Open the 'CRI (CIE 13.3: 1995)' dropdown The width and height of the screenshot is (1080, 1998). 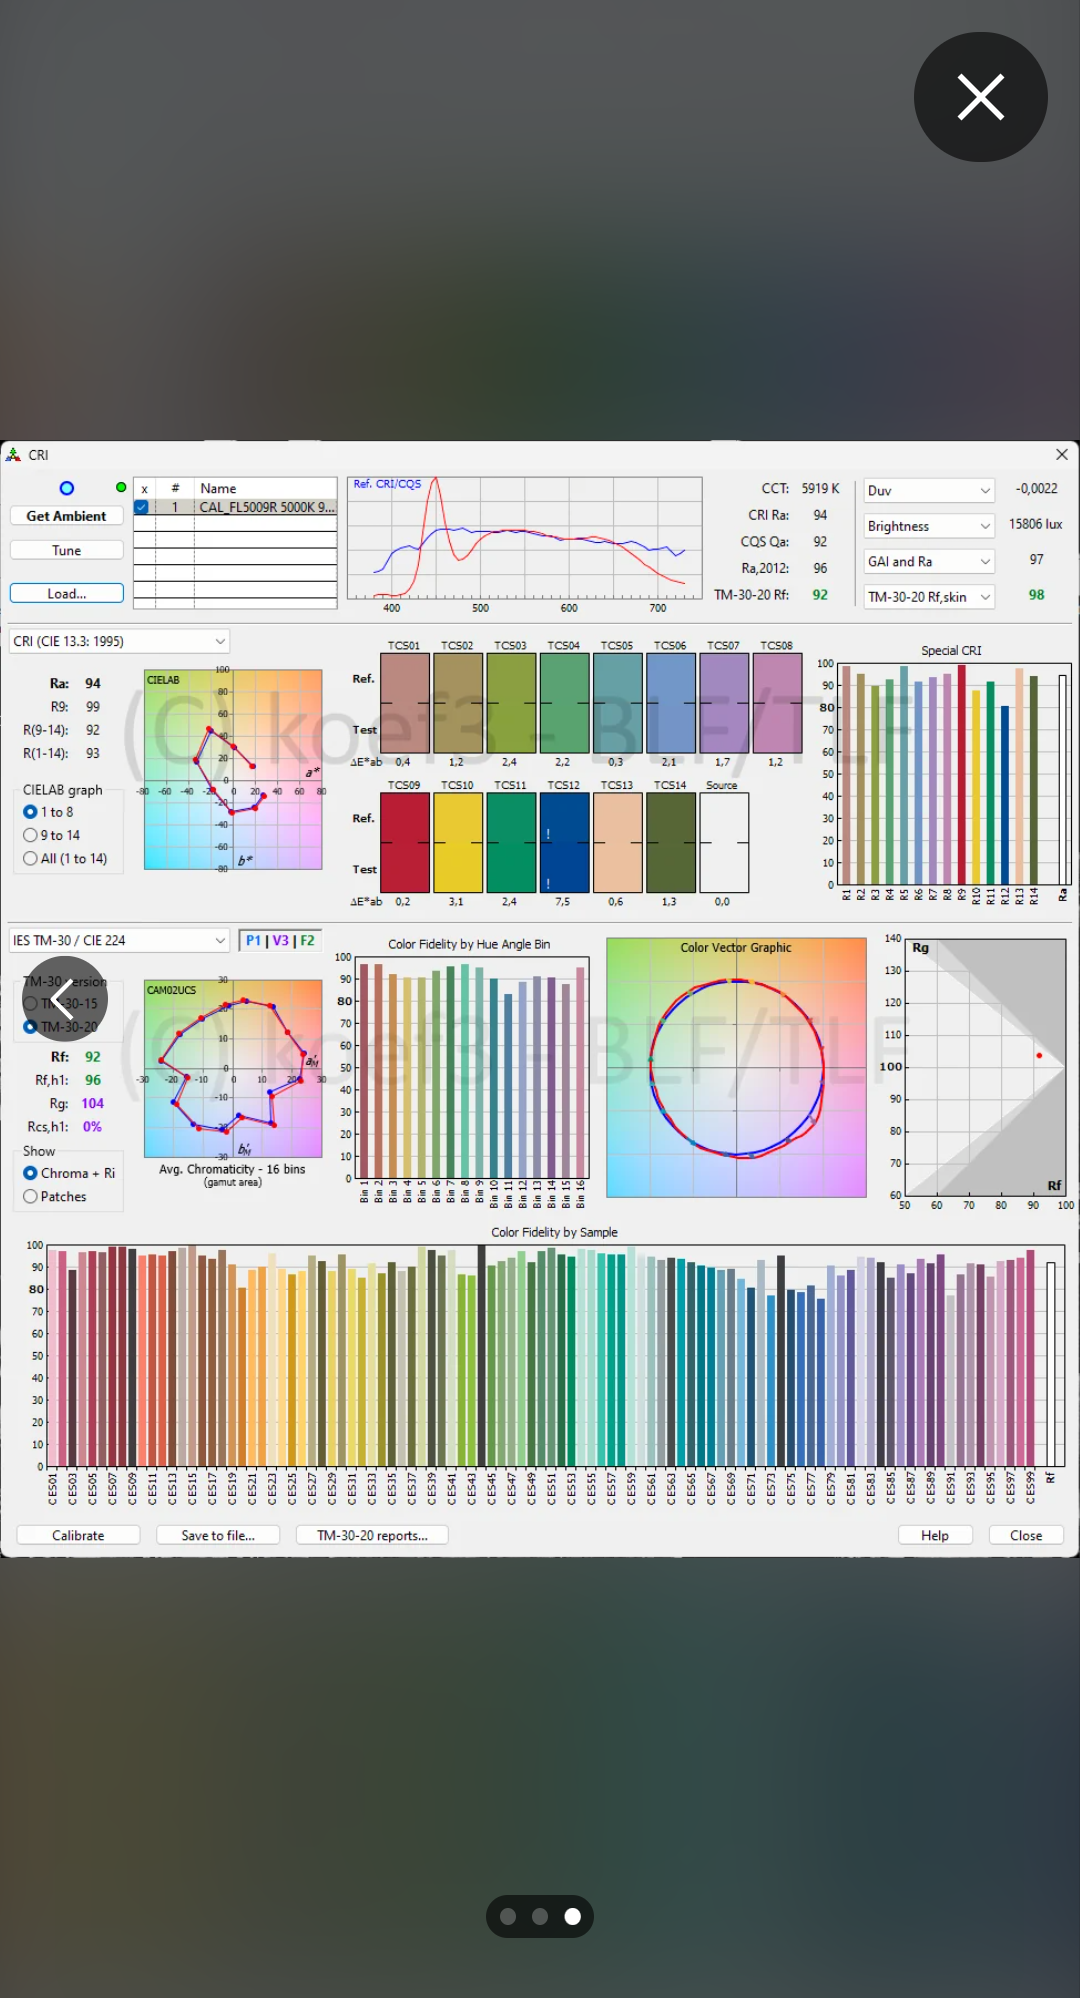[119, 641]
